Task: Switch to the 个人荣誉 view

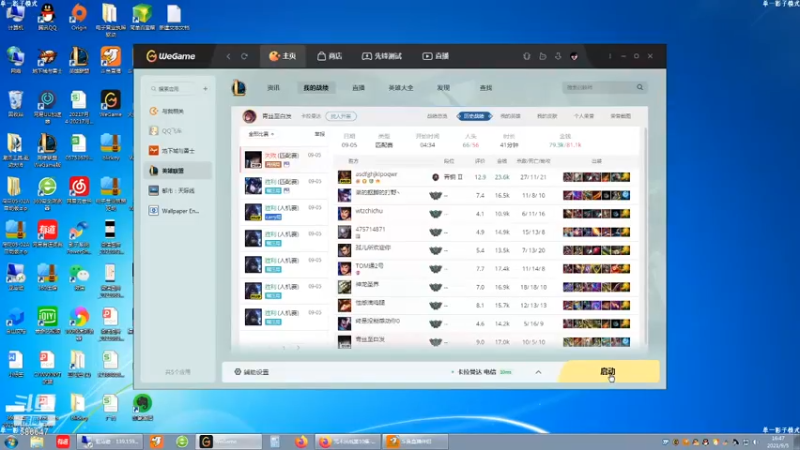Action: pos(584,116)
